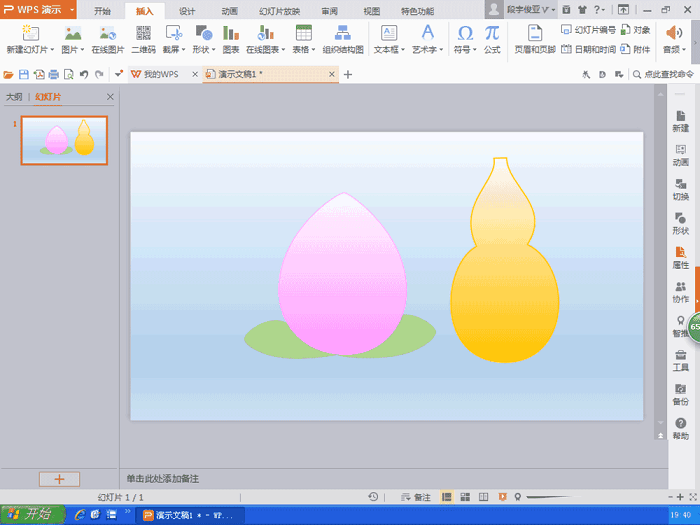Image resolution: width=700 pixels, height=525 pixels.
Task: Switch to the 设计 design ribbon tab
Action: (186, 11)
